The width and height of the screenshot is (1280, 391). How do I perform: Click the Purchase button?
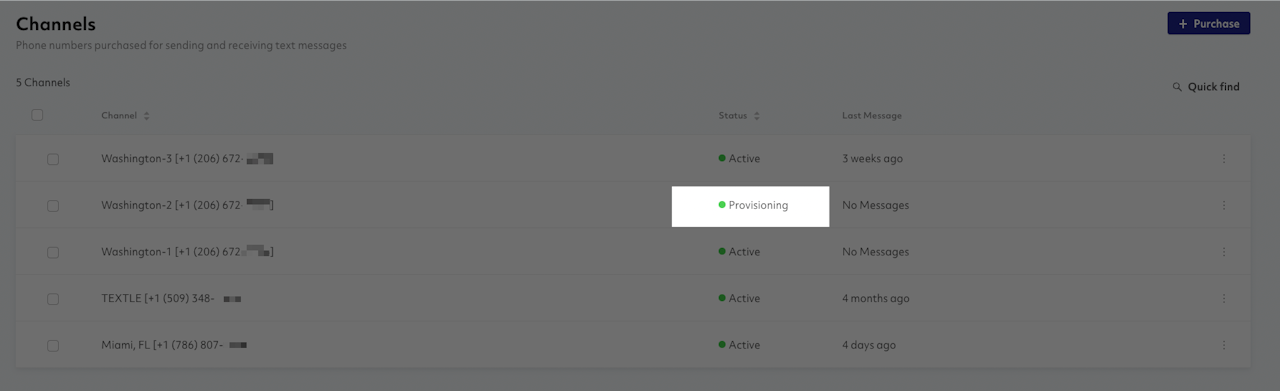(x=1208, y=23)
